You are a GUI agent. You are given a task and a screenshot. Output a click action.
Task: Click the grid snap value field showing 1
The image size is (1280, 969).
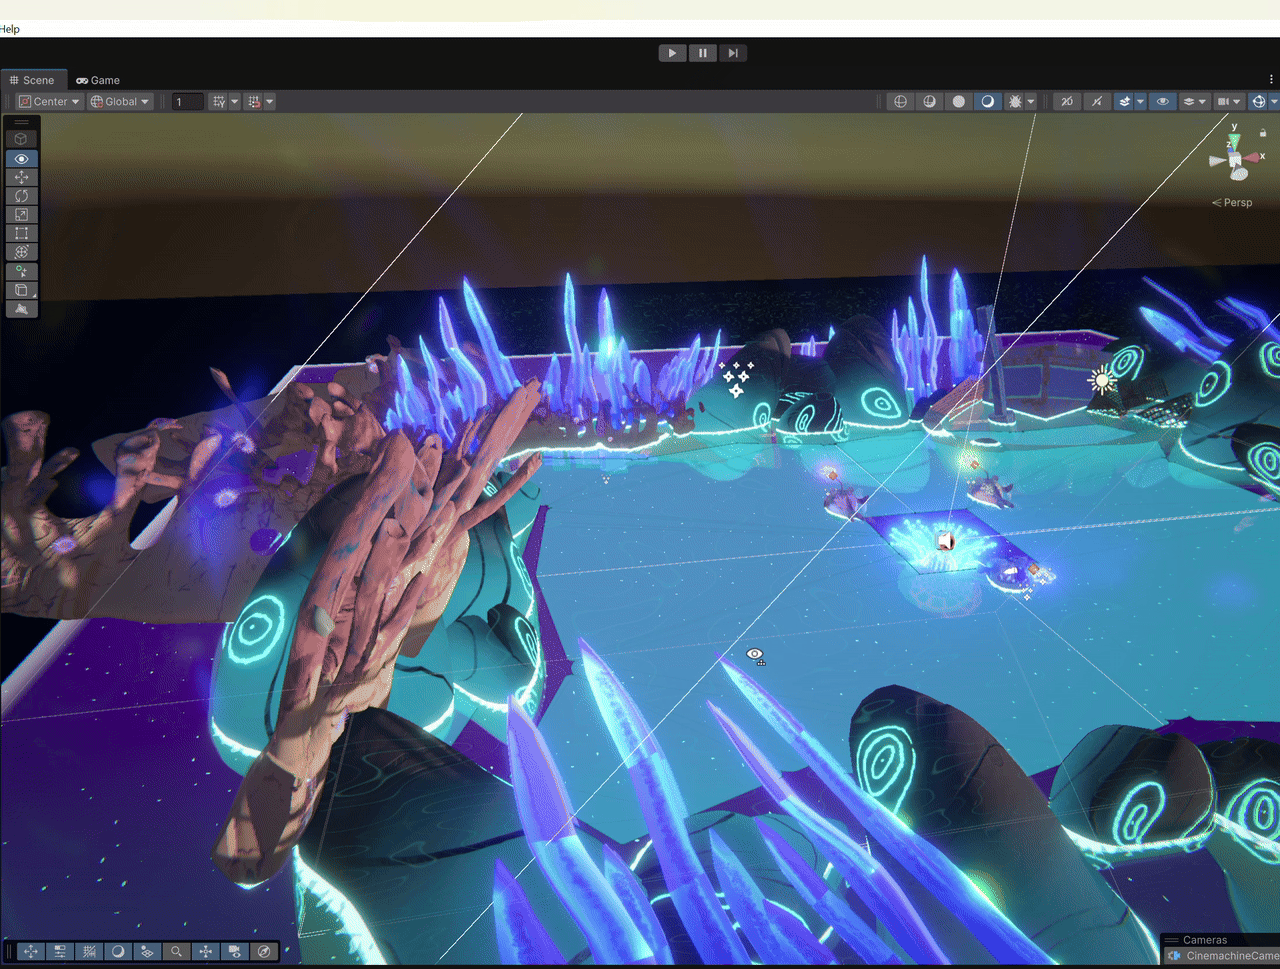188,102
